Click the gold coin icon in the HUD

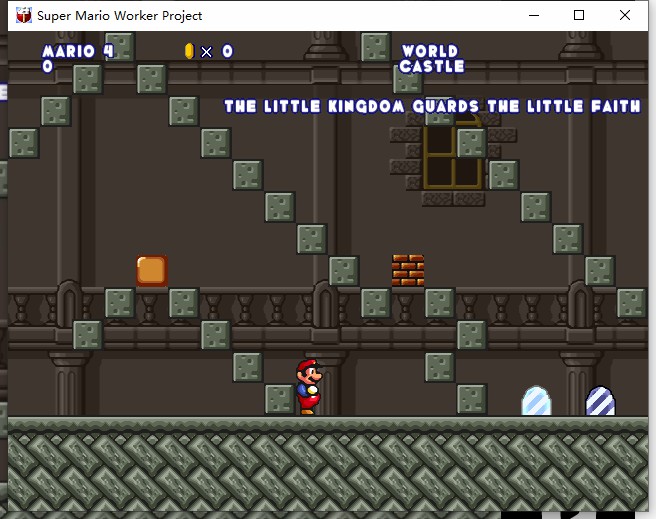point(190,51)
